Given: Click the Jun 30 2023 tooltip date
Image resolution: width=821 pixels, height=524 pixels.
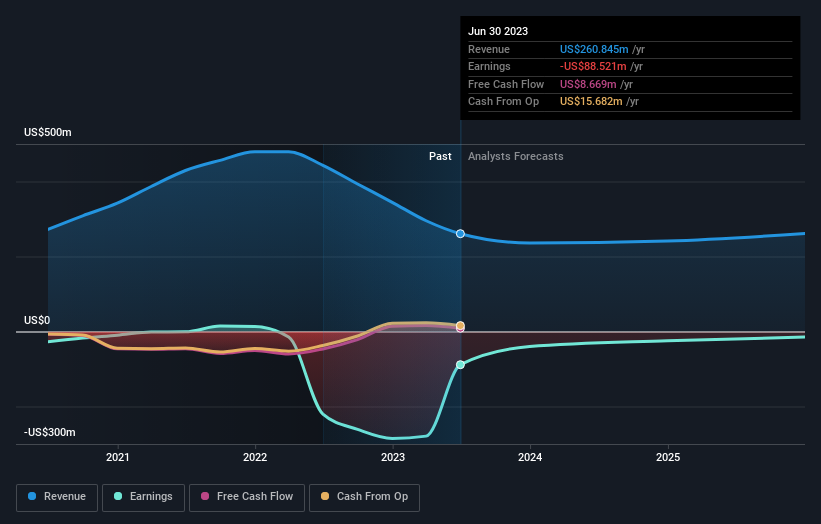Looking at the screenshot, I should 498,31.
